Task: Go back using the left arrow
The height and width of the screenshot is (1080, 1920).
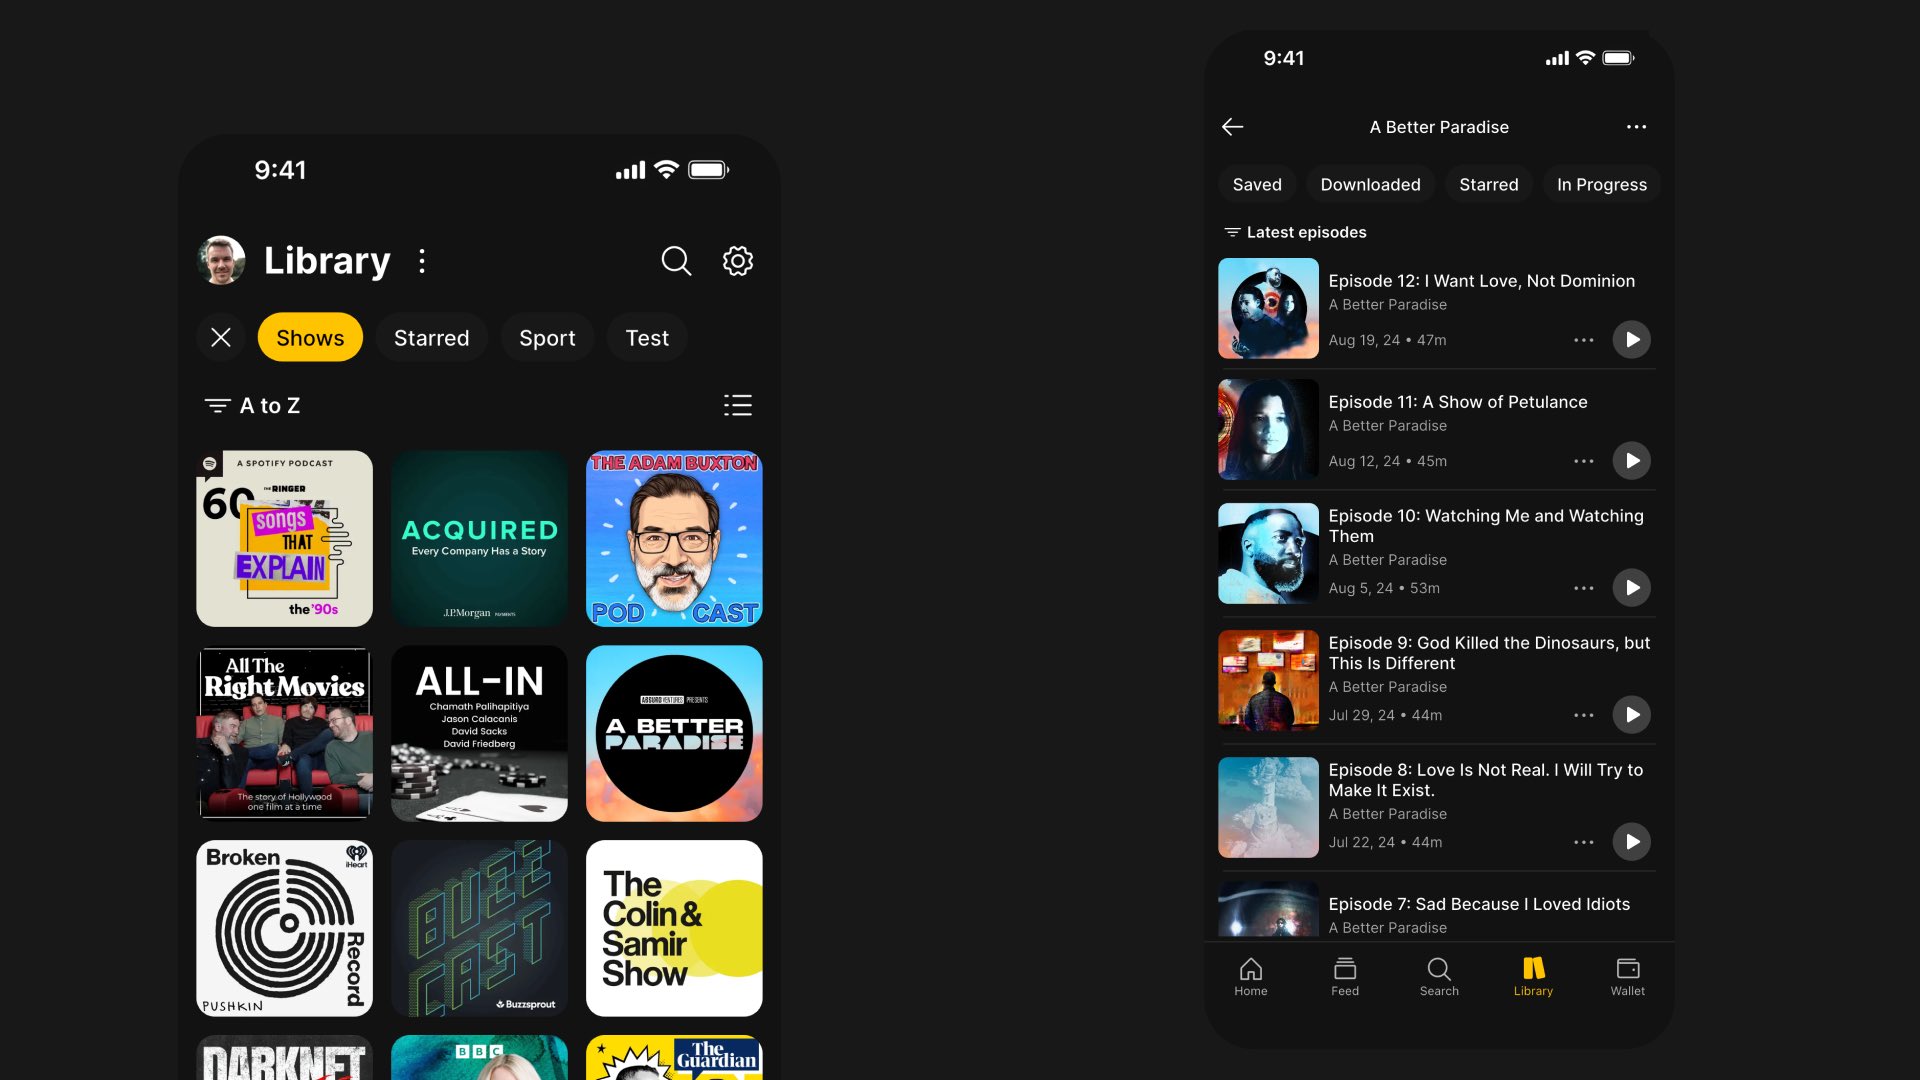Action: click(1232, 127)
